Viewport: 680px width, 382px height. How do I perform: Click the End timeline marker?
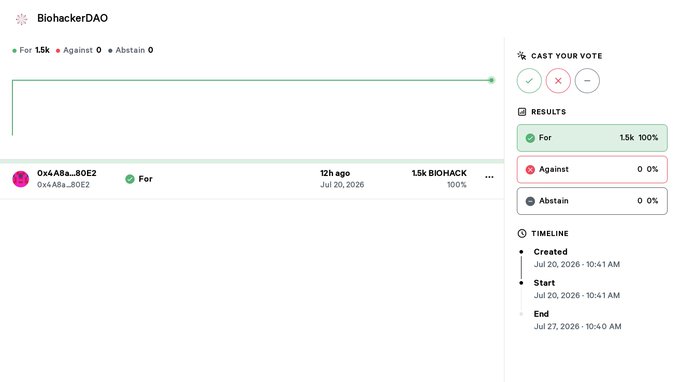pyautogui.click(x=521, y=314)
